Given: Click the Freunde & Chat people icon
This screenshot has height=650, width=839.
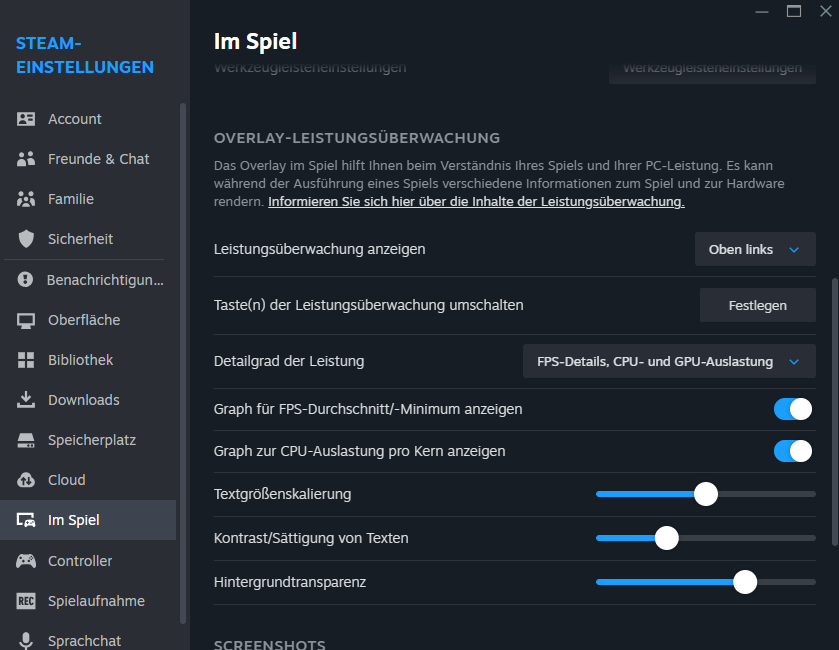Looking at the screenshot, I should [27, 159].
